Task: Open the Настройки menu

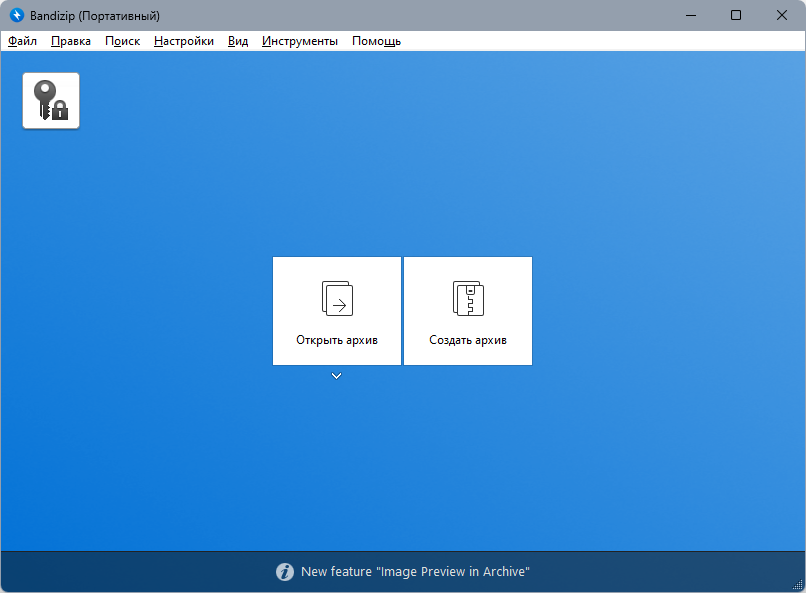Action: point(184,41)
